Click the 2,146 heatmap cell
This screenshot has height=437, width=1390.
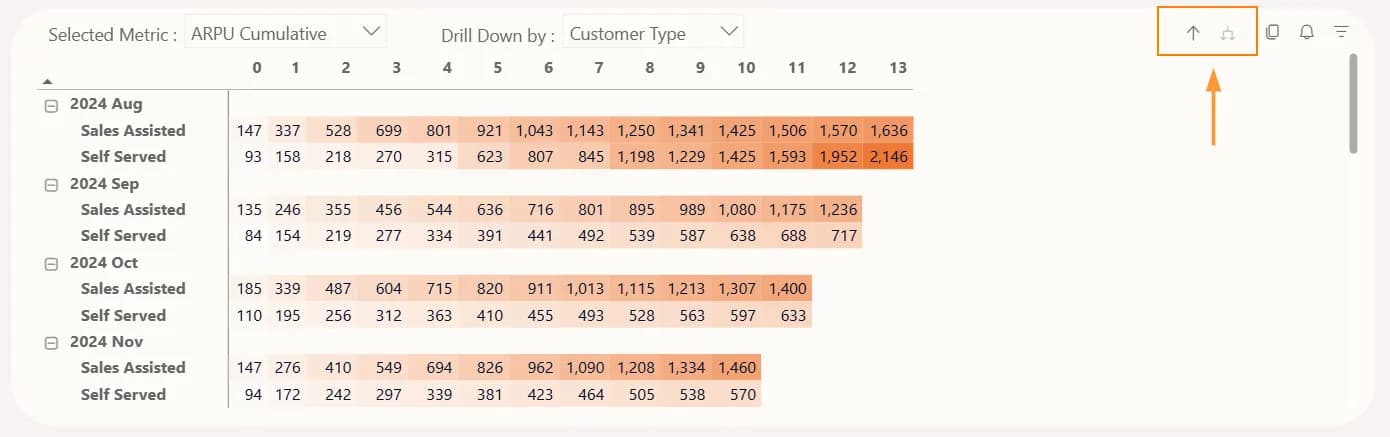[888, 156]
